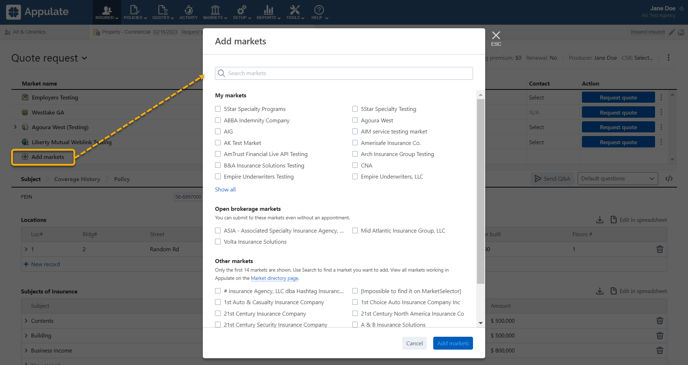Check Agoura West market
The image size is (688, 365).
coord(355,120)
